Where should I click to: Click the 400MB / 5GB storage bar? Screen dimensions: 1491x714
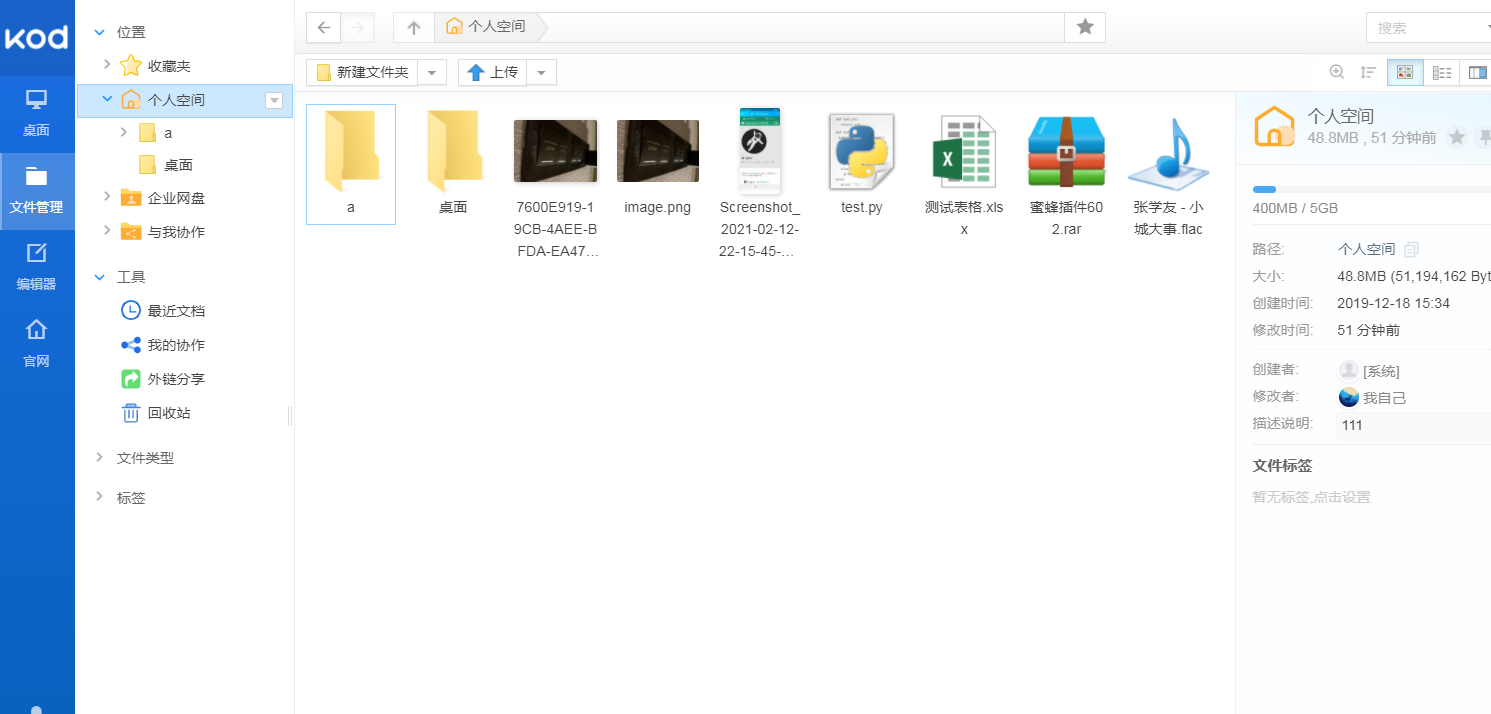(1371, 189)
